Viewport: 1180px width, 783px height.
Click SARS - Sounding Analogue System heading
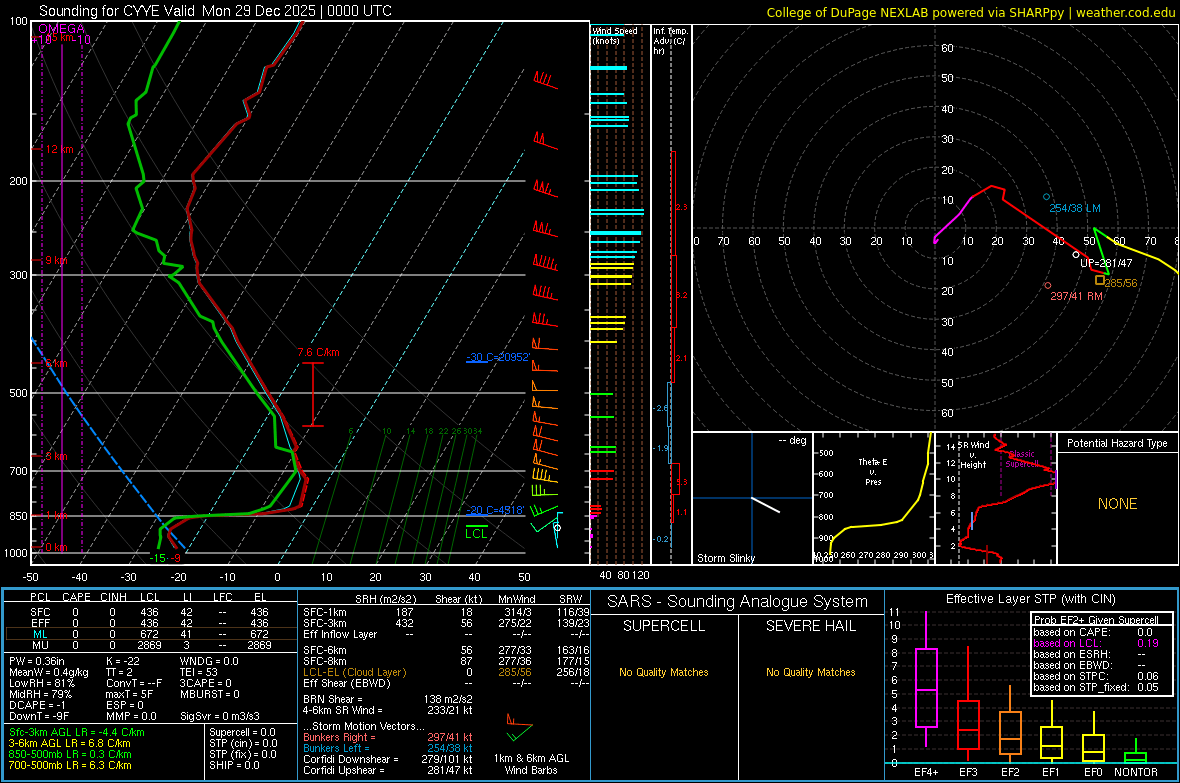tap(738, 602)
